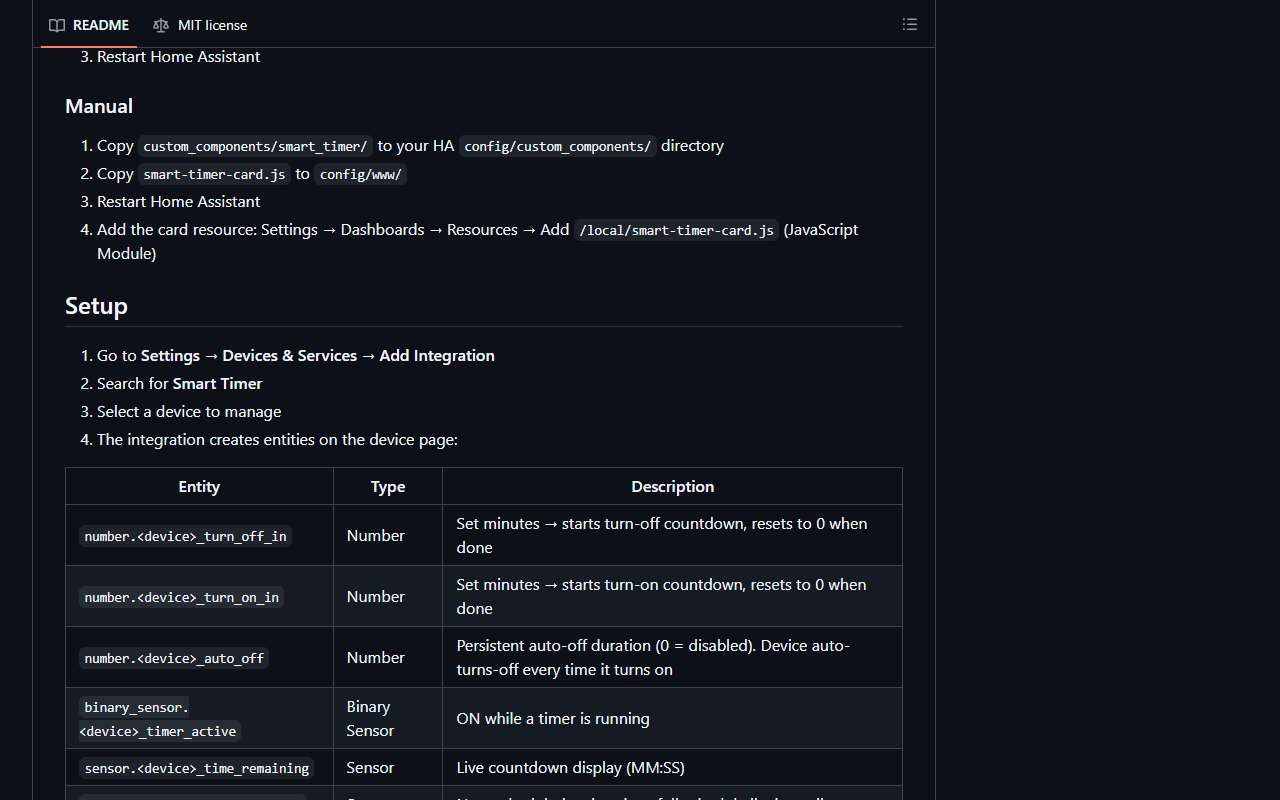Viewport: 1280px width, 800px height.
Task: Click the "/local/smart-timer-card.js" resource path
Action: [x=676, y=230]
